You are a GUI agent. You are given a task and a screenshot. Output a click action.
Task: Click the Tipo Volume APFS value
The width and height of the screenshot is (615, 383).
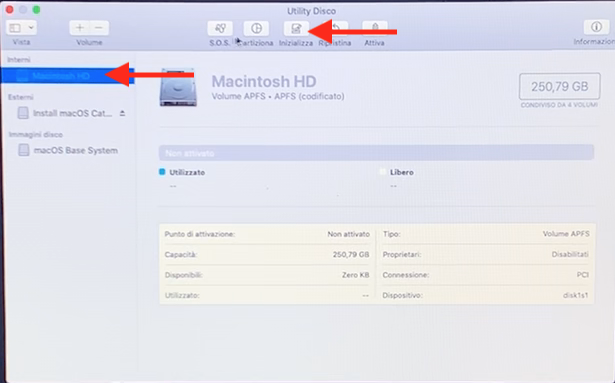pyautogui.click(x=566, y=234)
